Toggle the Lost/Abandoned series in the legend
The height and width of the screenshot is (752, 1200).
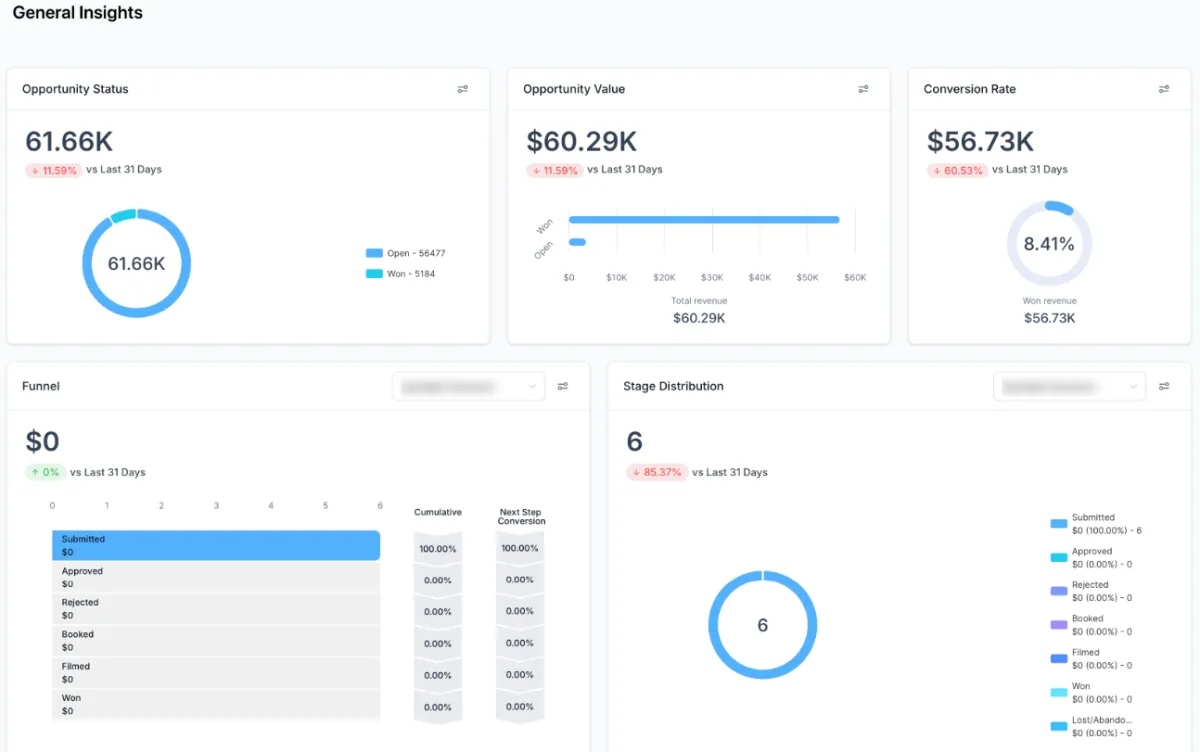click(1058, 726)
